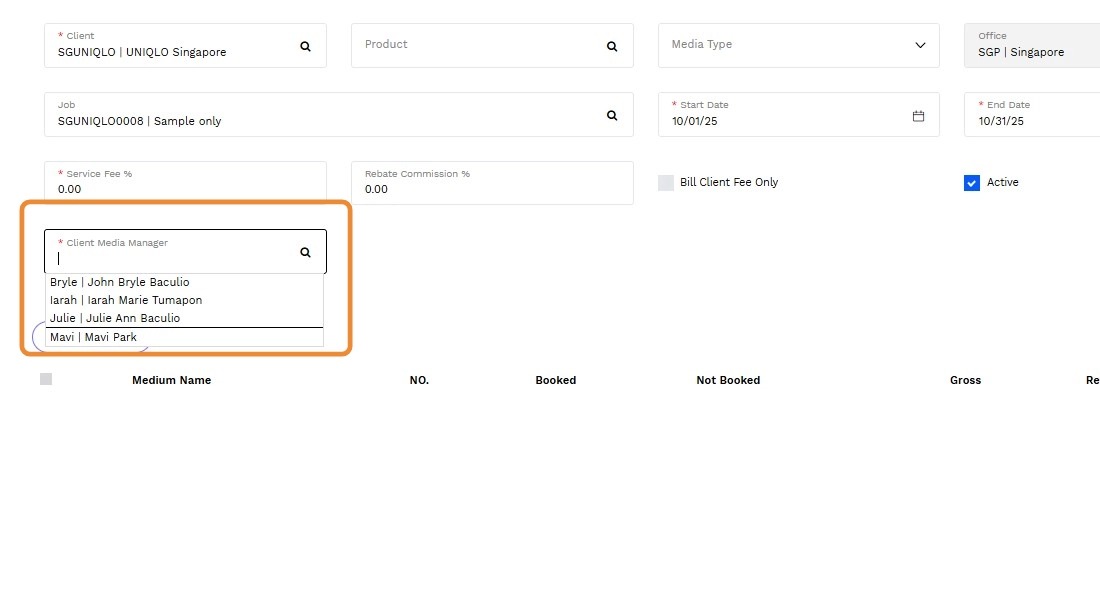Image resolution: width=1100 pixels, height=615 pixels.
Task: Pick Julie | Julie Ann Baculio option
Action: (115, 318)
